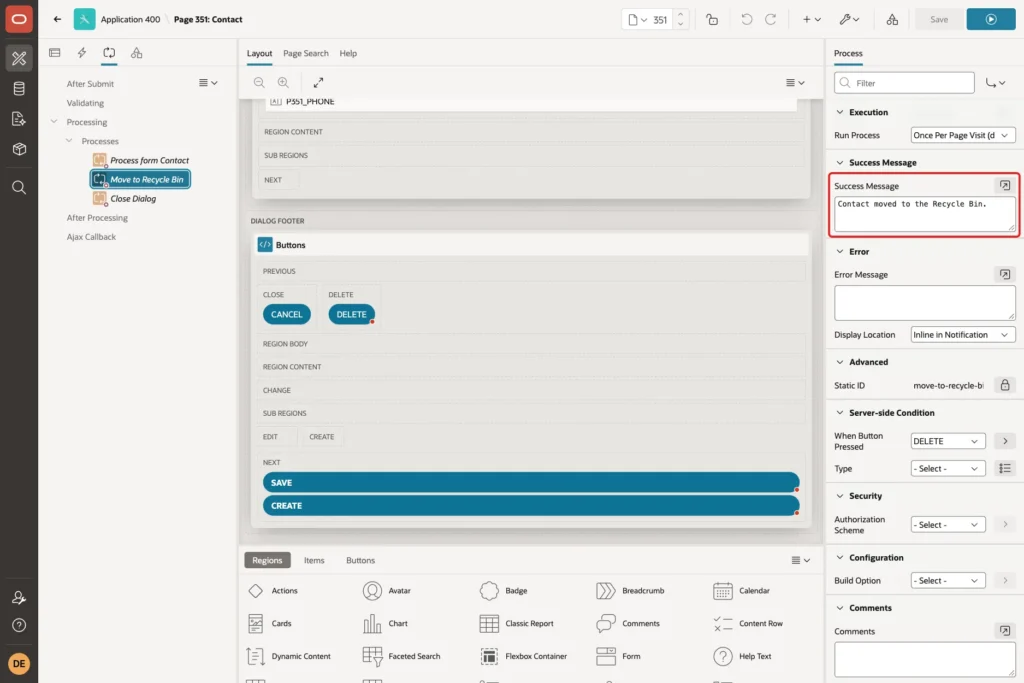
Task: Click the Redo icon in toolbar
Action: (771, 19)
